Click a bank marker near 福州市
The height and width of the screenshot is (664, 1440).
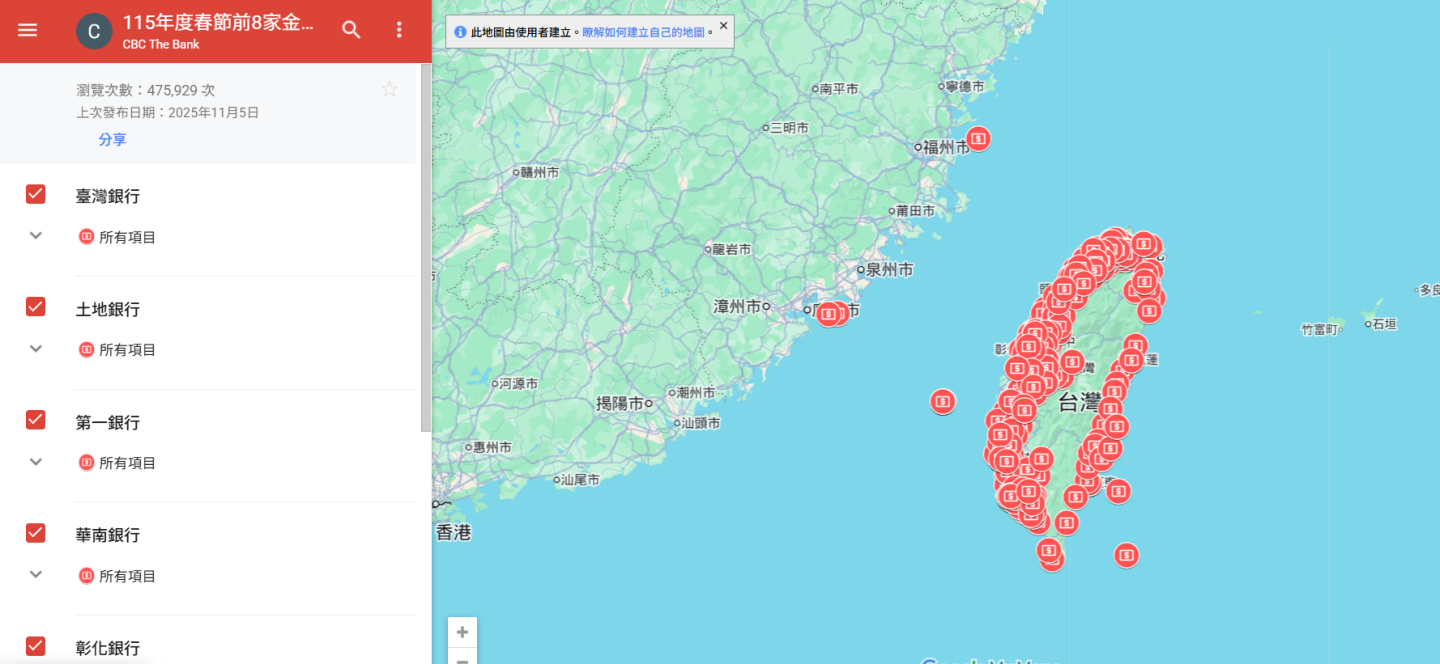coord(977,139)
